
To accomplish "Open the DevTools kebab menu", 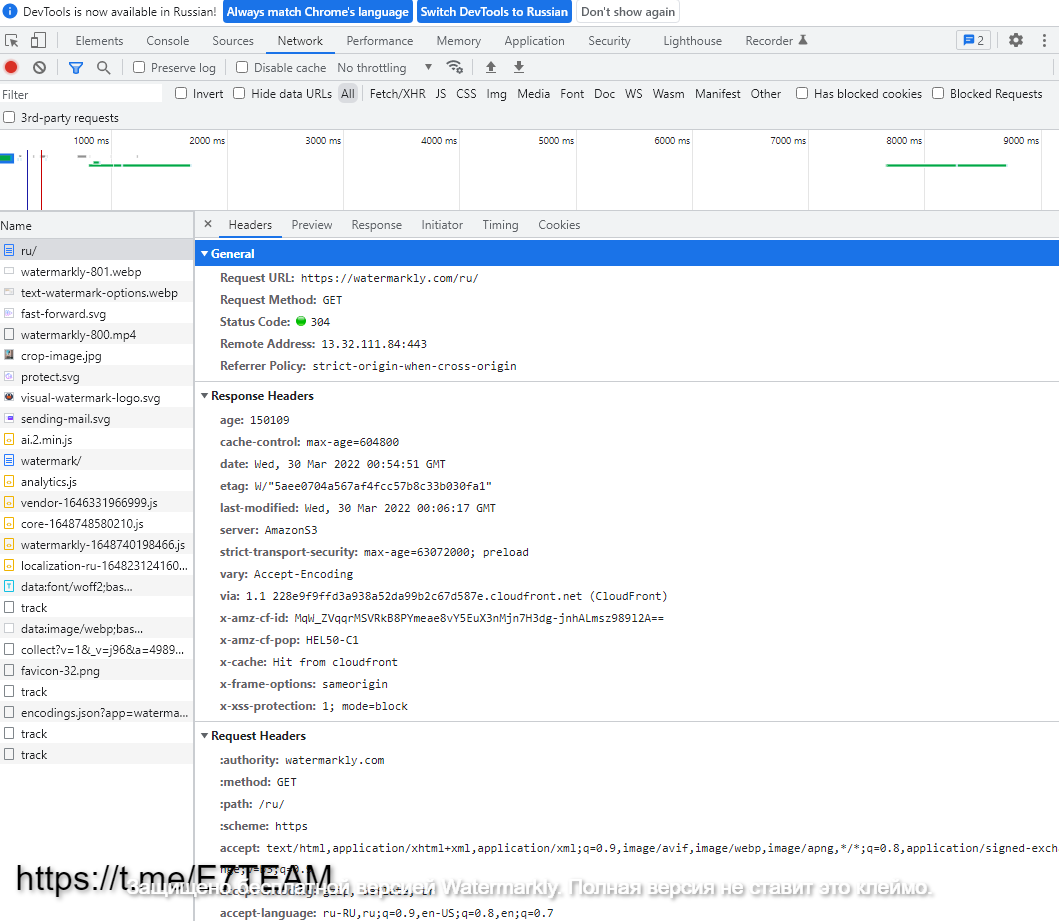I will coord(1044,41).
